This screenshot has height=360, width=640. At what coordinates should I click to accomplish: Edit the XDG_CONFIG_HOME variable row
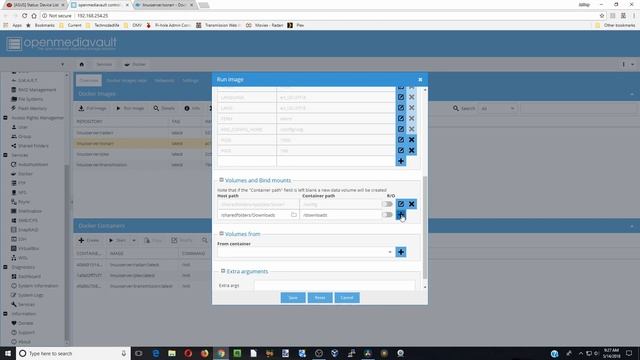pyautogui.click(x=401, y=129)
